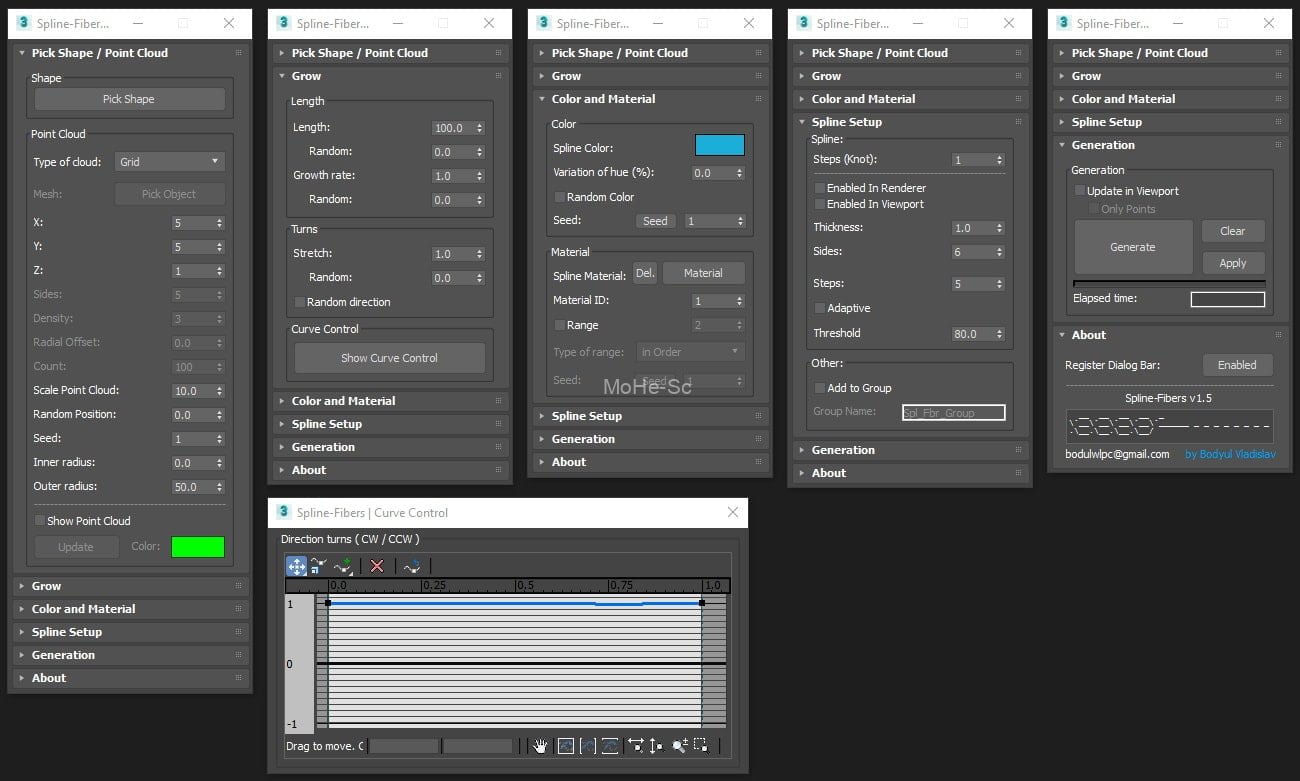Image resolution: width=1300 pixels, height=781 pixels.
Task: Enable the Show Point Cloud checkbox
Action: click(x=40, y=521)
